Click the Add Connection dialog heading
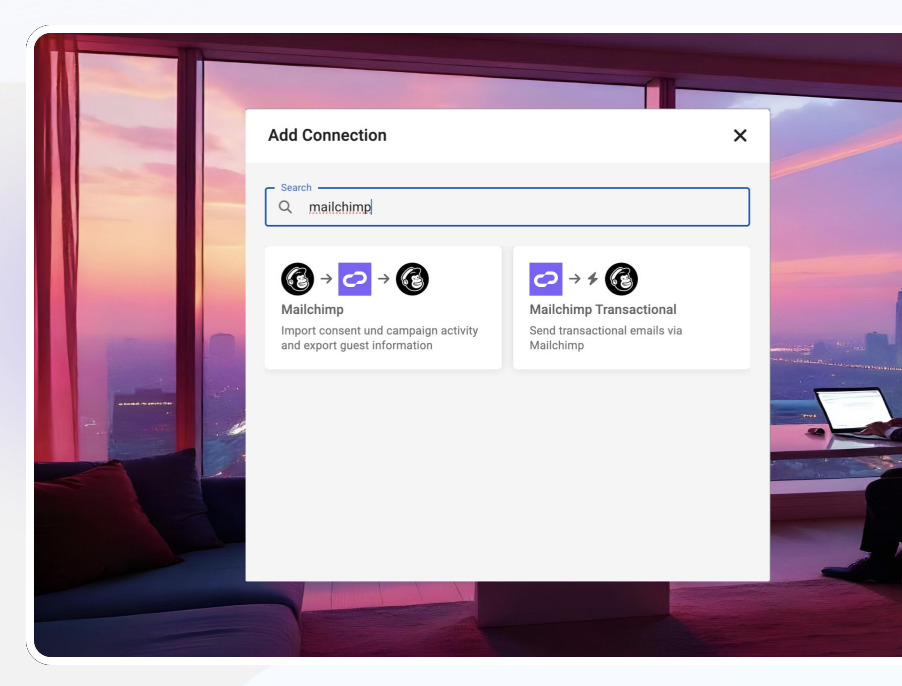 point(327,136)
